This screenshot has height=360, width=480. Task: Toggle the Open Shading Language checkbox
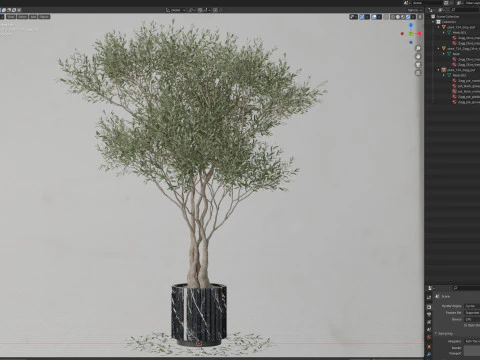tap(466, 325)
